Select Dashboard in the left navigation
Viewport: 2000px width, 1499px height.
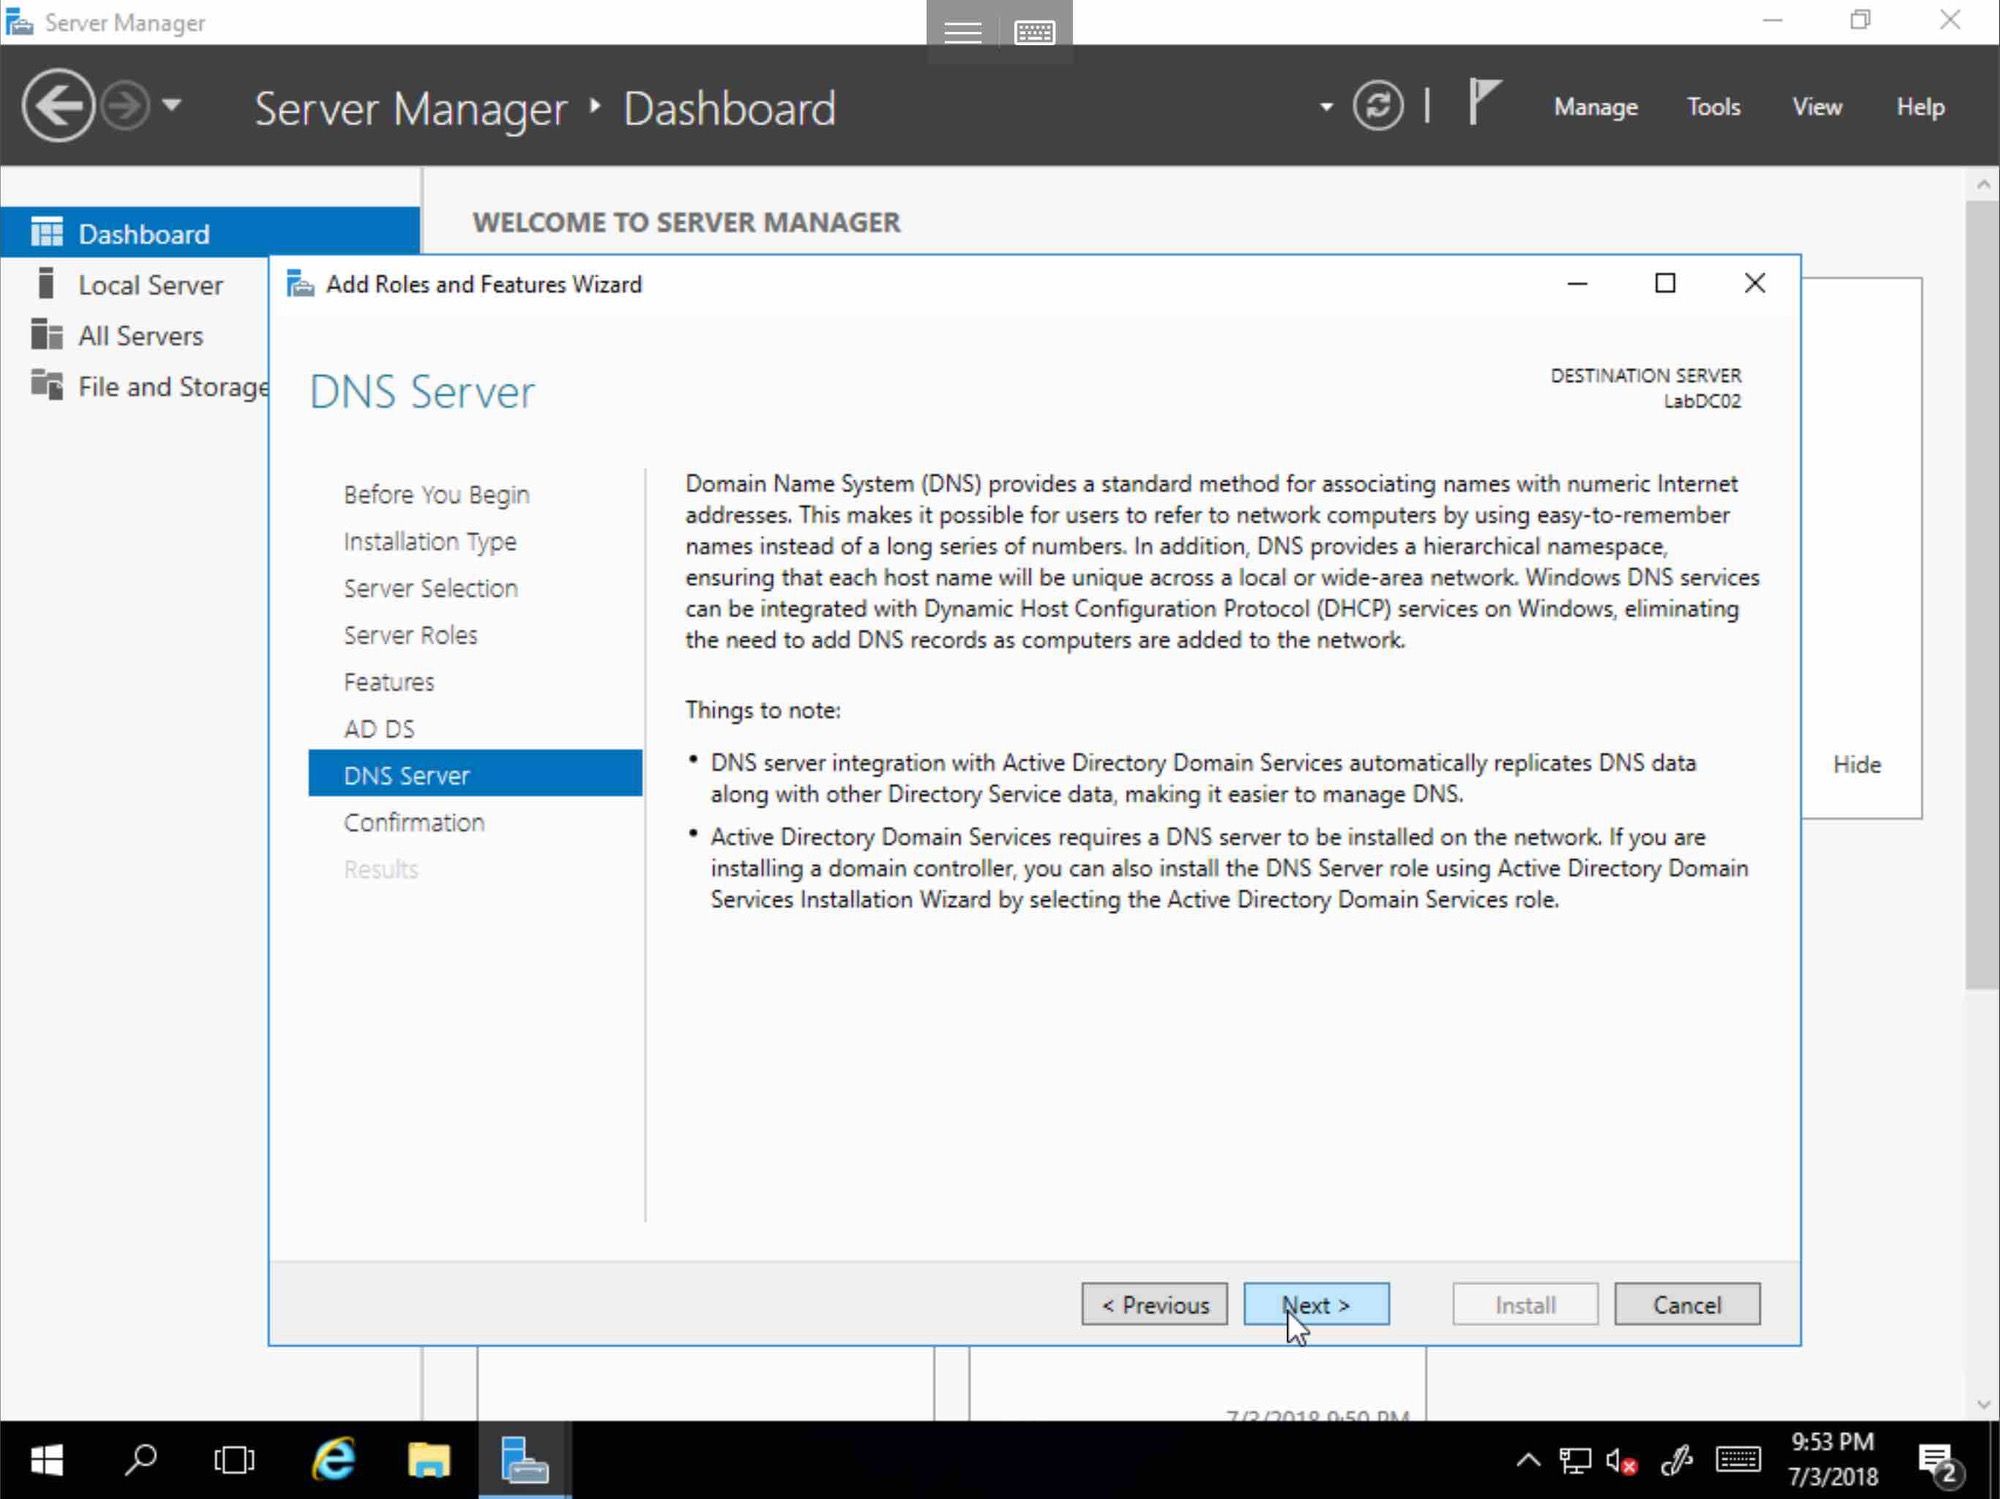coord(210,233)
